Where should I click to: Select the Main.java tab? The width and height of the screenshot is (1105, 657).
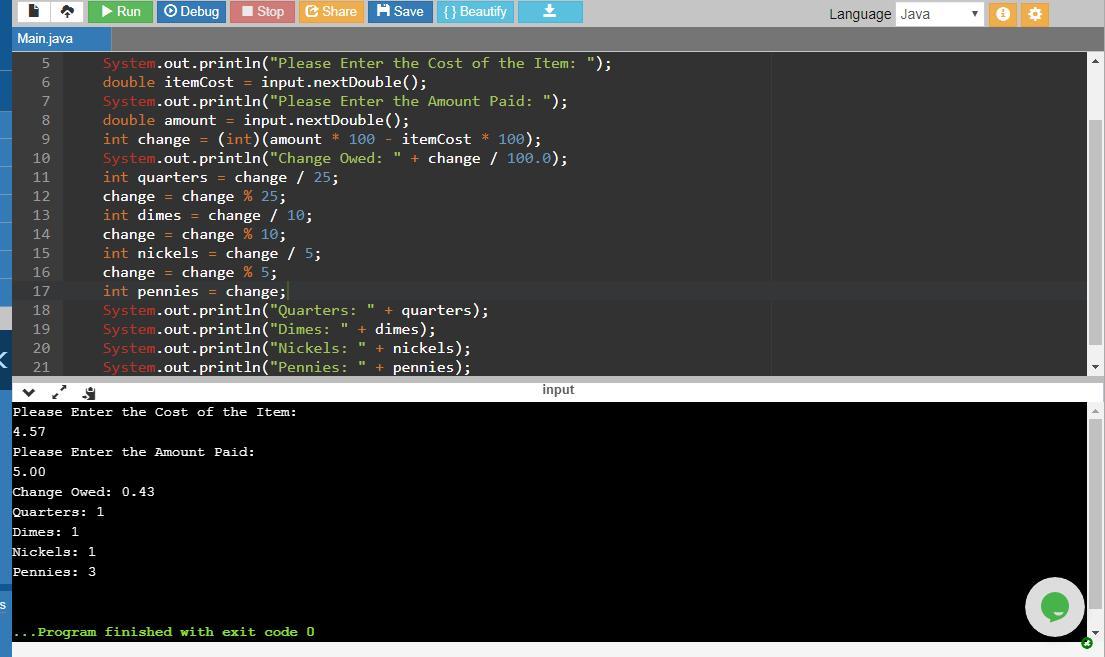[x=44, y=38]
